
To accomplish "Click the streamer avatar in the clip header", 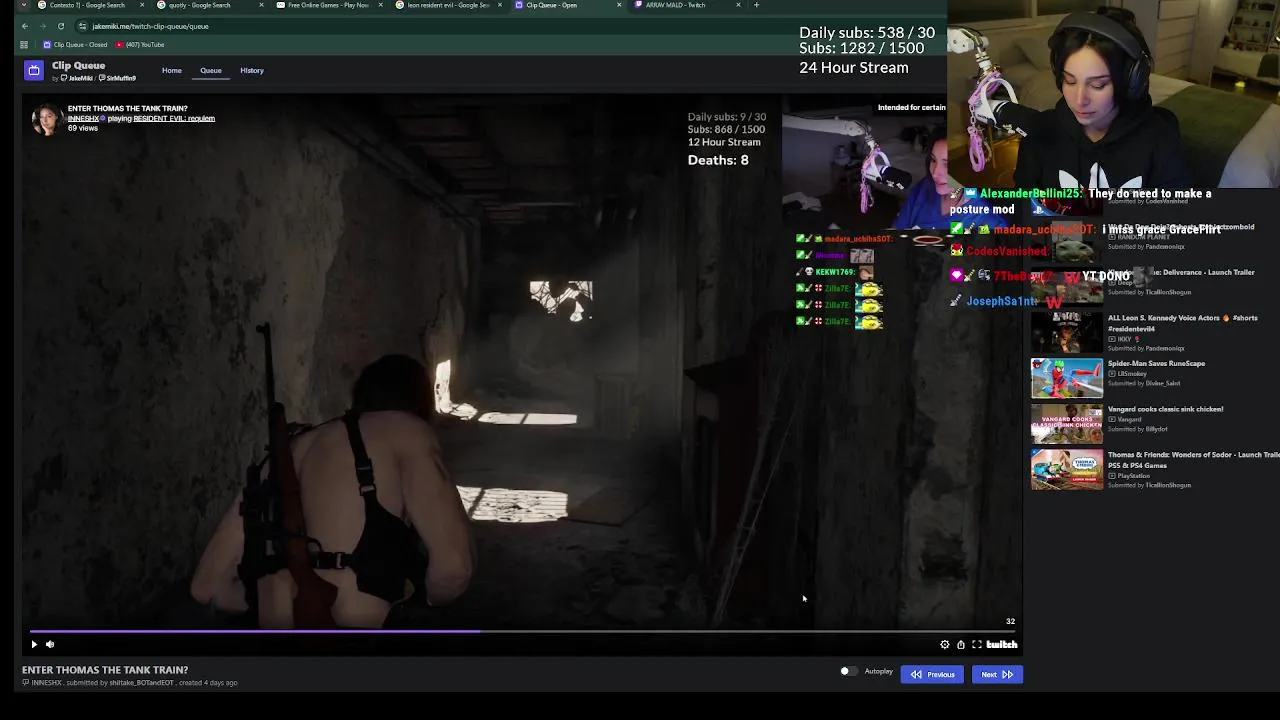I will click(x=46, y=119).
